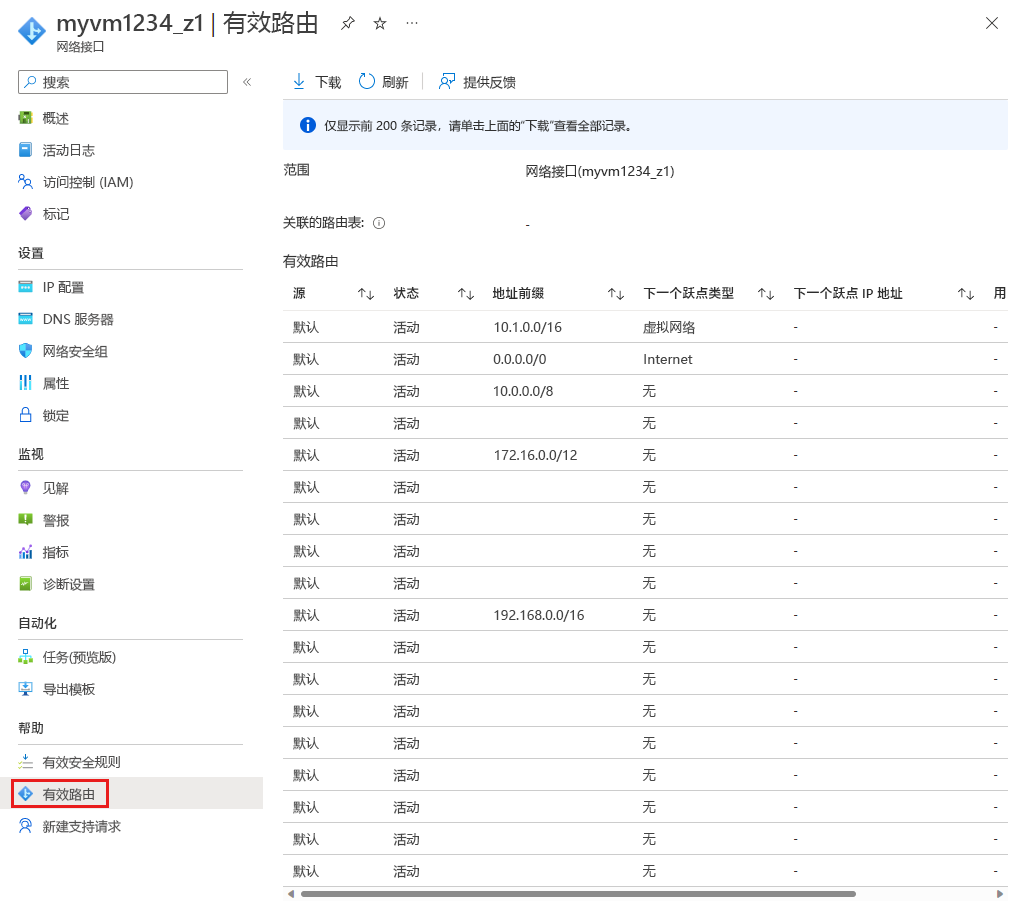The width and height of the screenshot is (1026, 913).
Task: Click the 有效安全规则 icon
Action: click(x=26, y=761)
